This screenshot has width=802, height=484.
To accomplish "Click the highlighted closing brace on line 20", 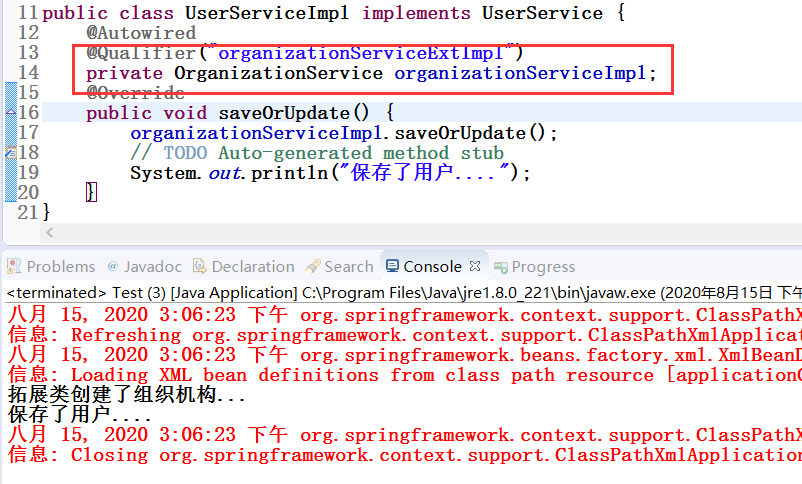I will [x=91, y=192].
